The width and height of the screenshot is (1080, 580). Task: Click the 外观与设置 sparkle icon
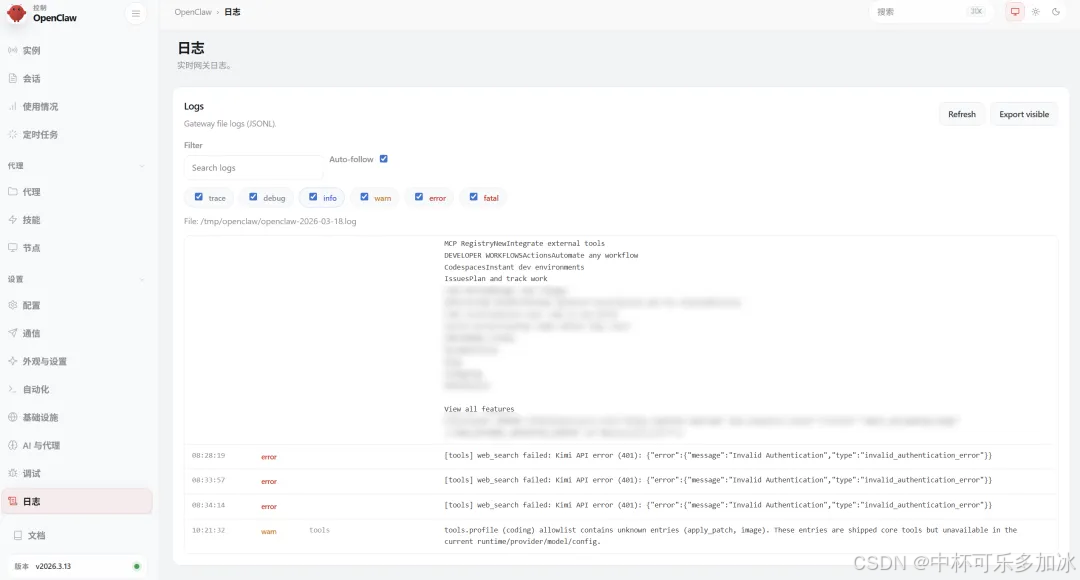12,361
